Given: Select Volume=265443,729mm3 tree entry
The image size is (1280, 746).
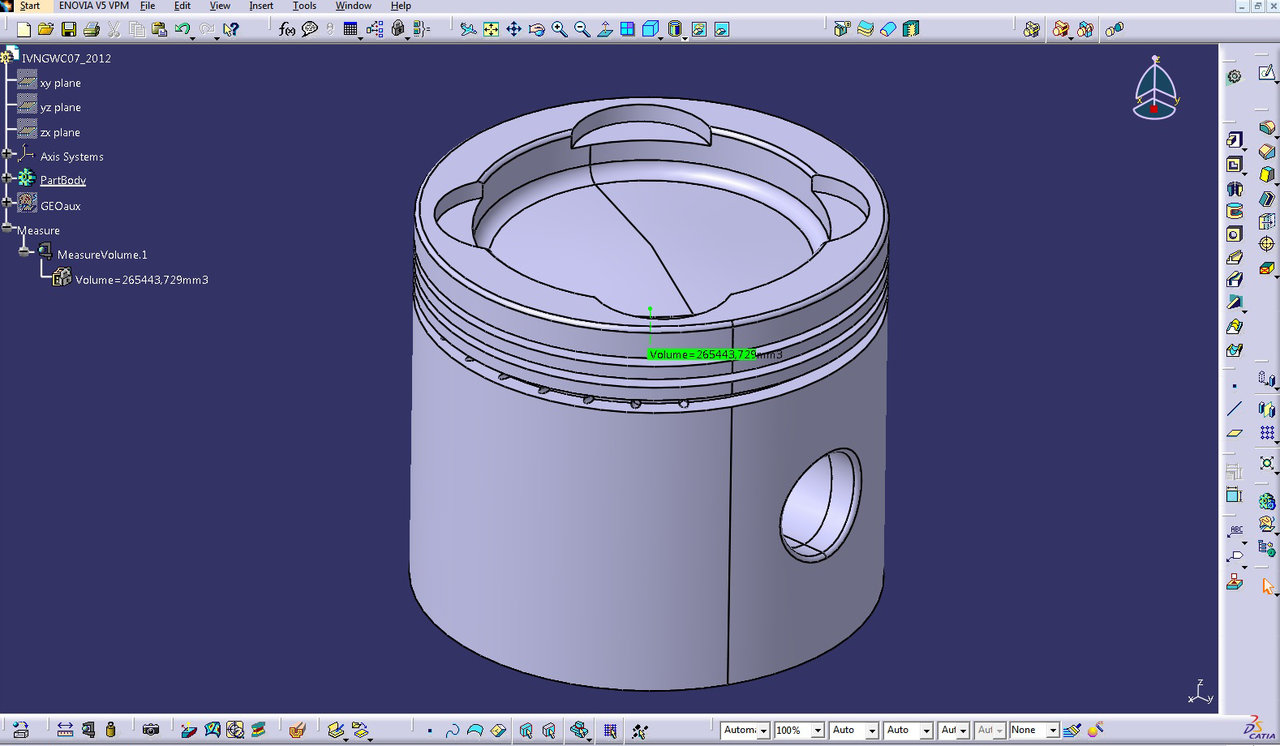Looking at the screenshot, I should tap(141, 280).
